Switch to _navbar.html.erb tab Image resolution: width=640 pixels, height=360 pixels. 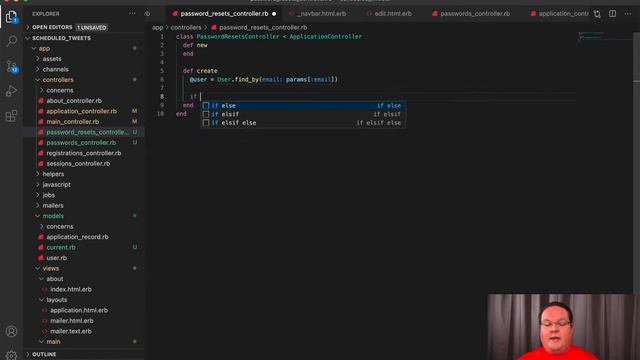pos(321,14)
